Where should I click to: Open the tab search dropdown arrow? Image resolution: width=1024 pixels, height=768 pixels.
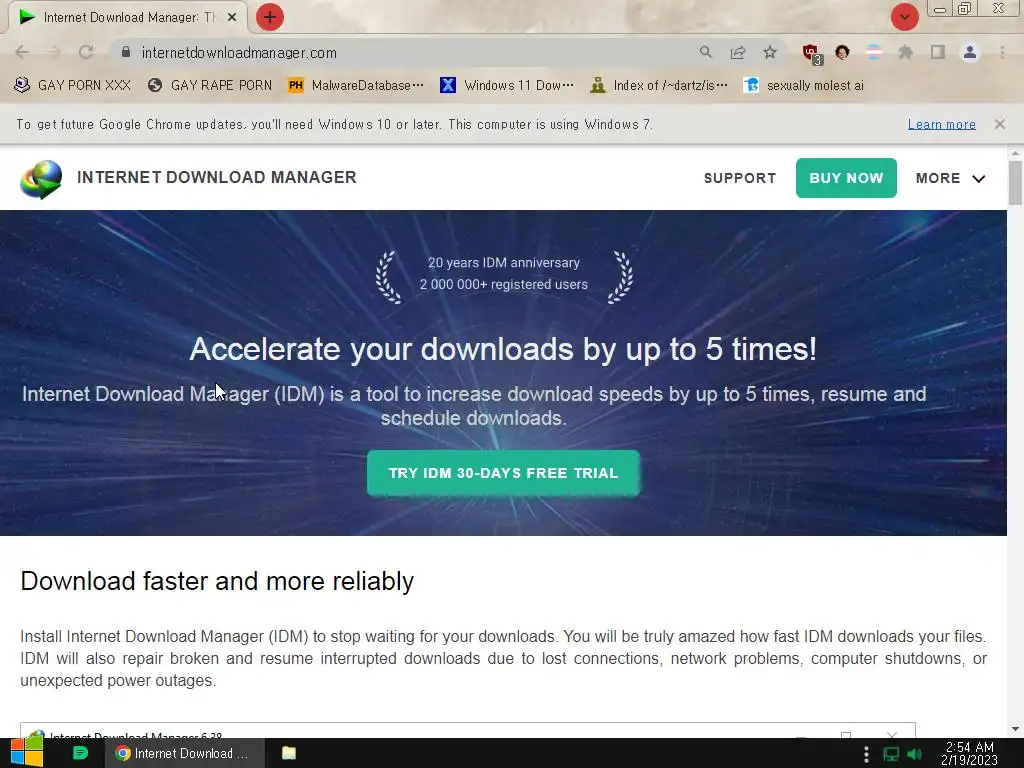[904, 17]
